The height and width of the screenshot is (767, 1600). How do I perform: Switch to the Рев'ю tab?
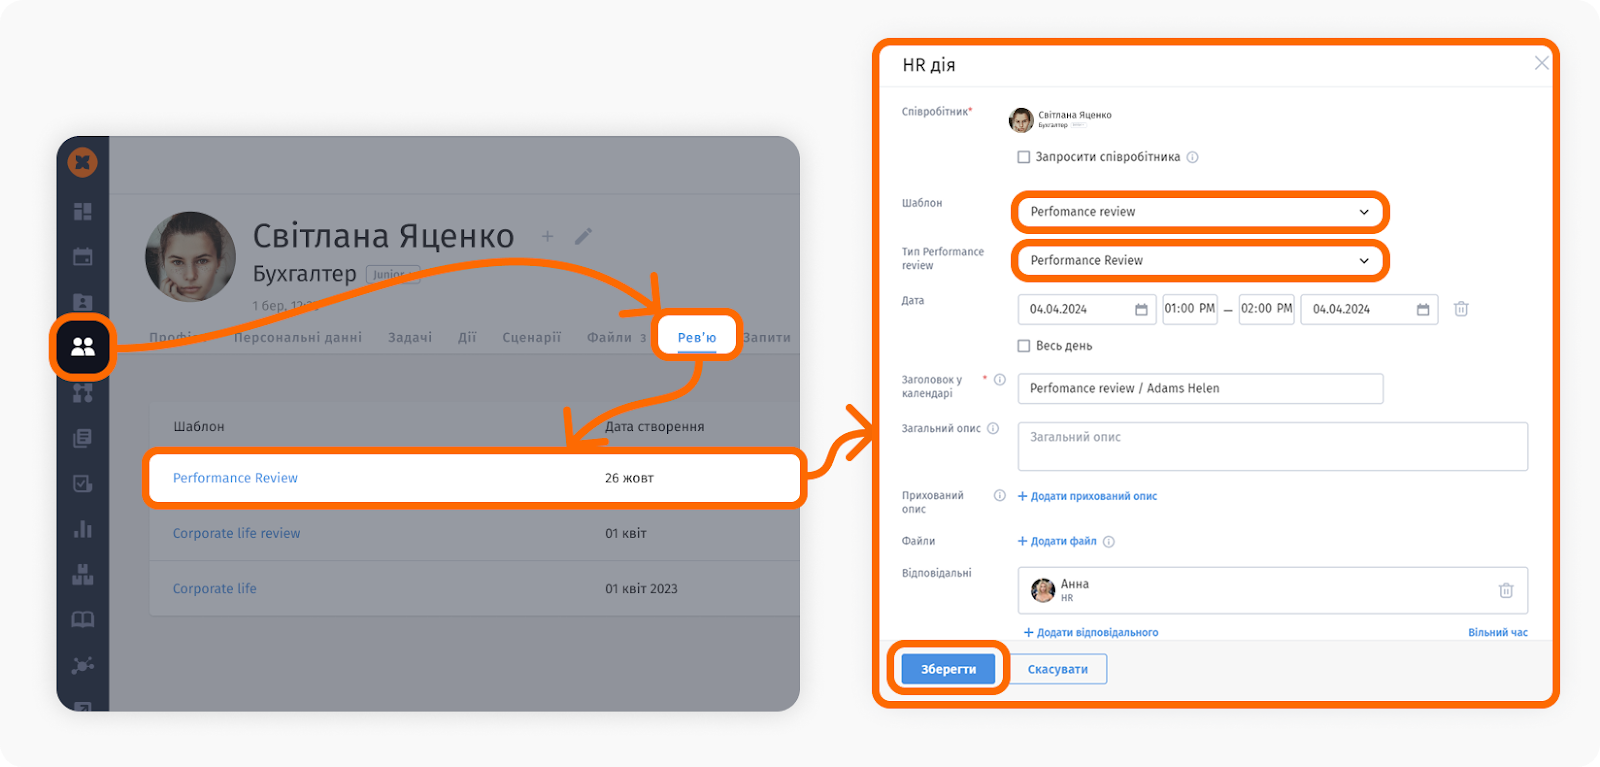[697, 337]
